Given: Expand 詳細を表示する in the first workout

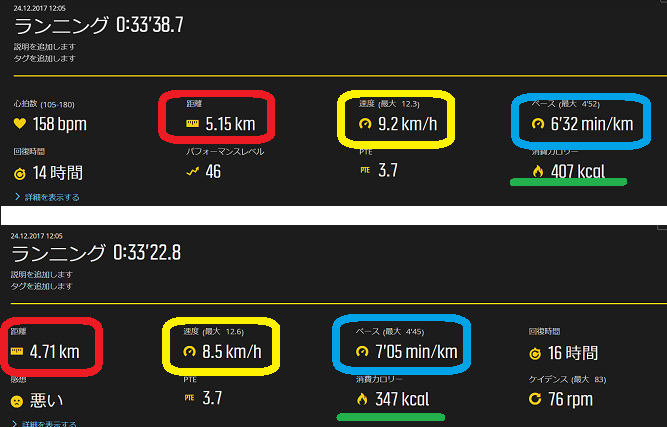Looking at the screenshot, I should point(47,197).
